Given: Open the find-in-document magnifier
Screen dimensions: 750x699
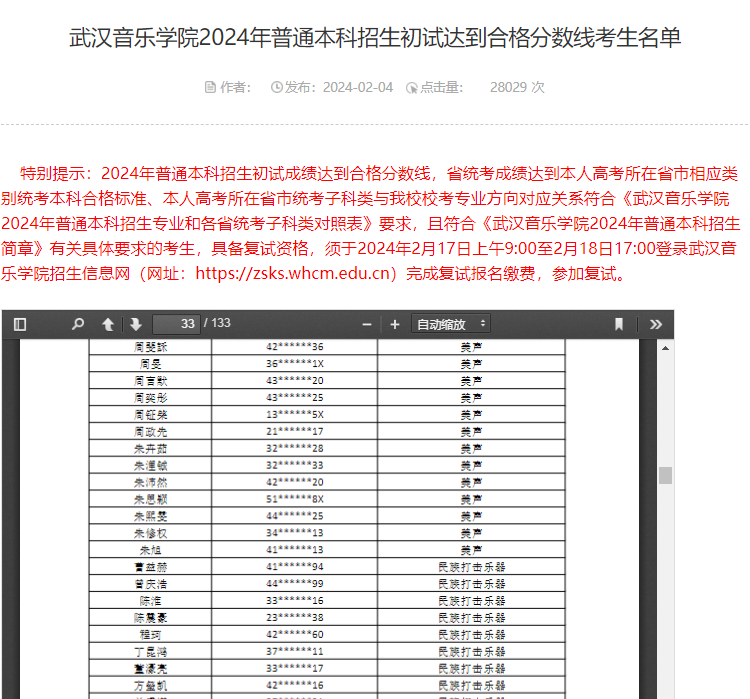Looking at the screenshot, I should coord(78,324).
